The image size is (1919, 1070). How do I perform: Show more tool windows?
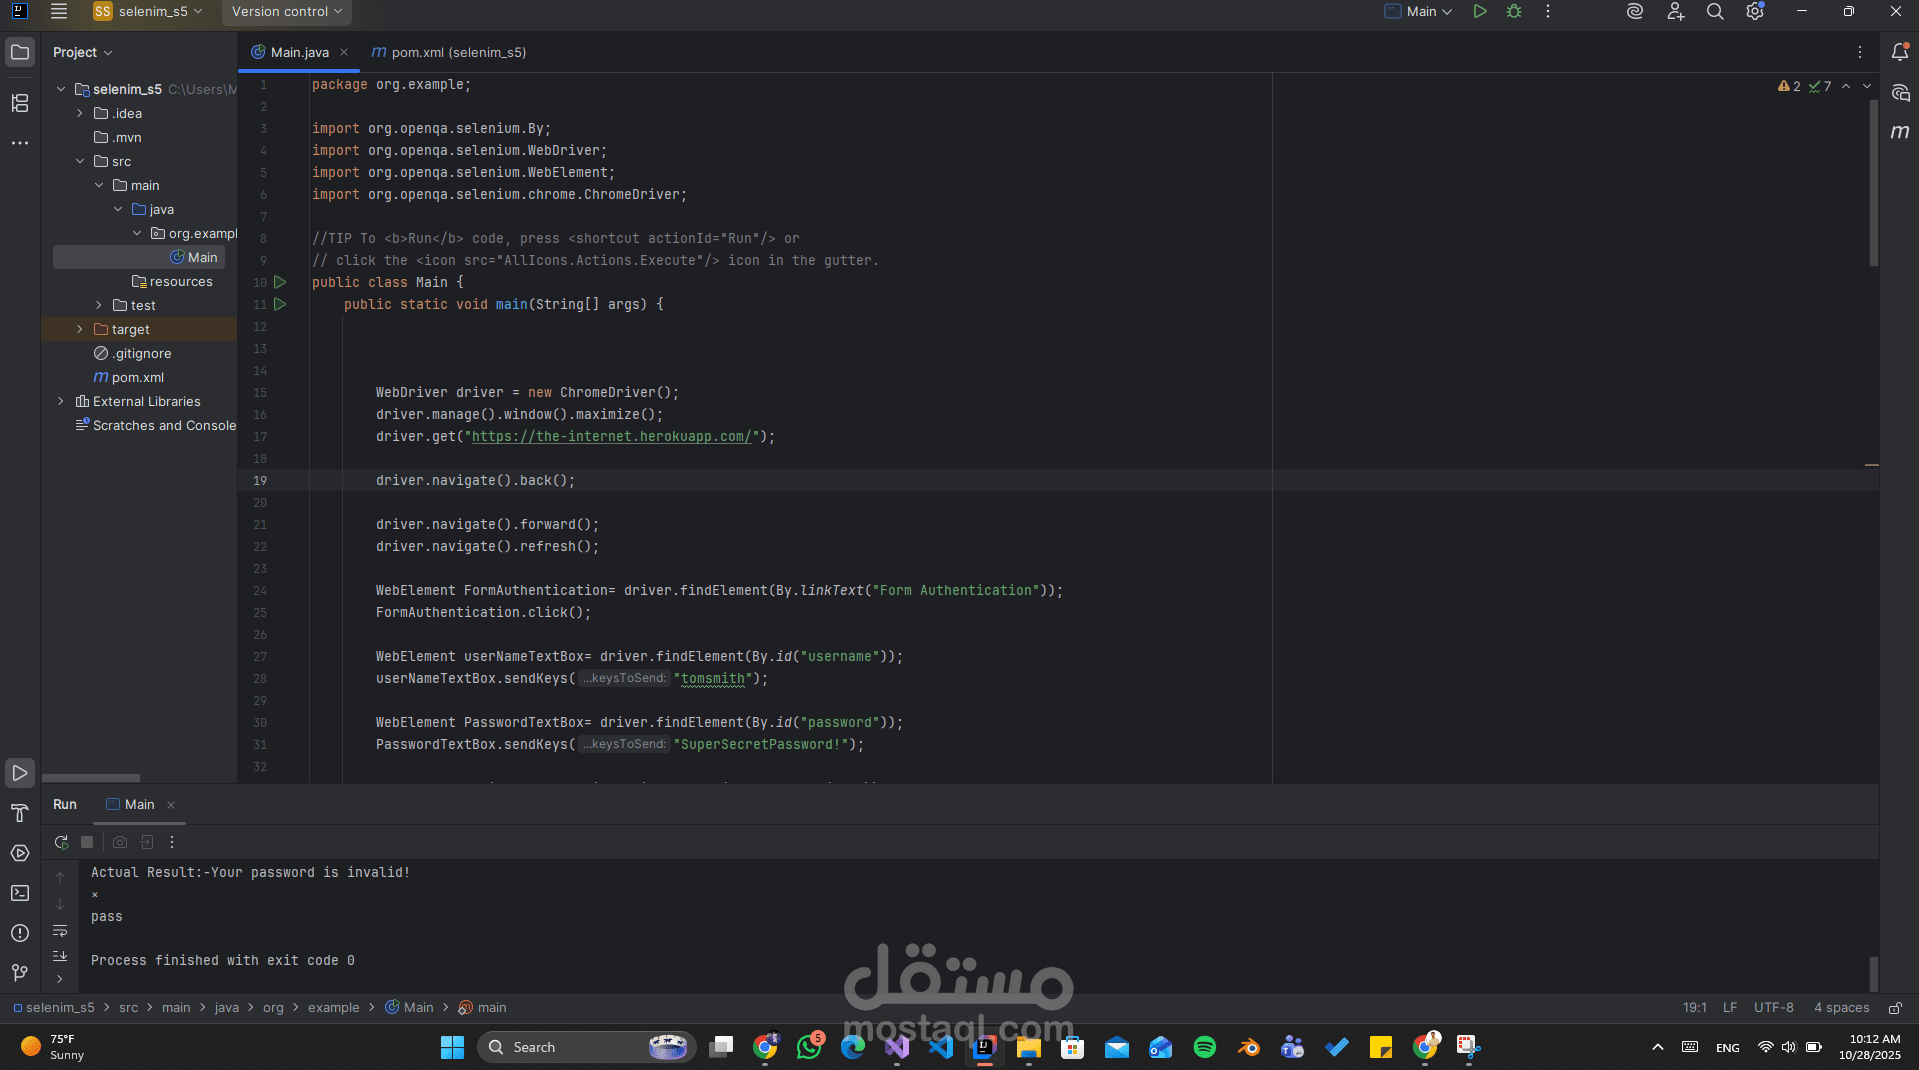pyautogui.click(x=20, y=143)
